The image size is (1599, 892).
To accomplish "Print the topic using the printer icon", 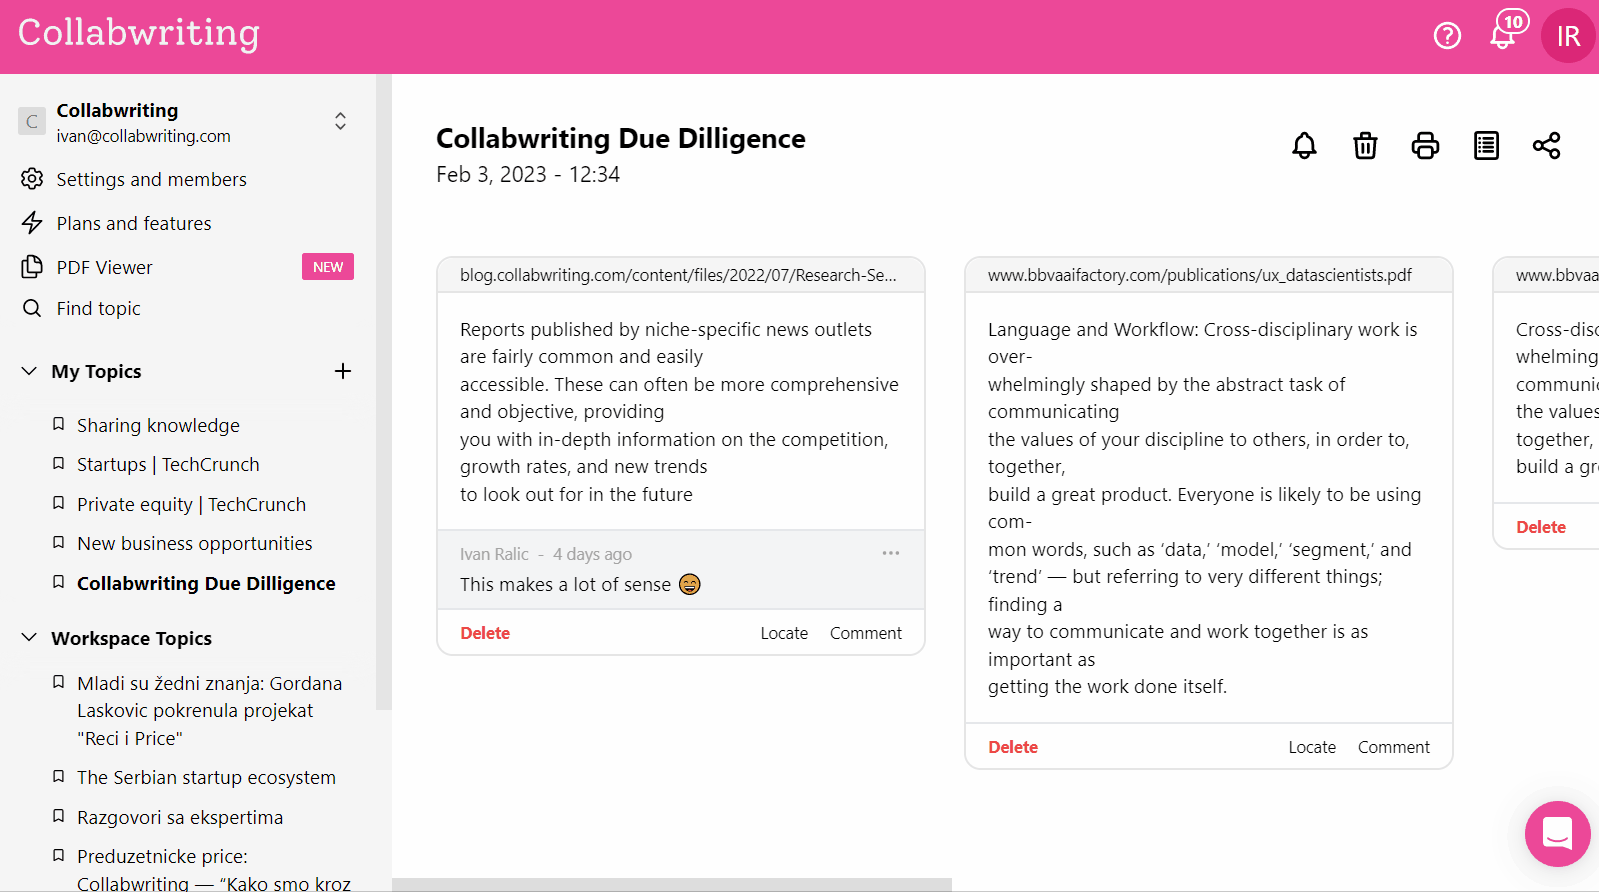I will (1425, 146).
